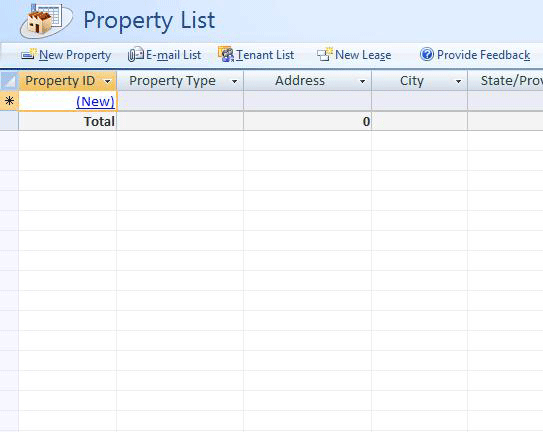Click the Total row selector box
The image size is (543, 432).
[x=9, y=121]
